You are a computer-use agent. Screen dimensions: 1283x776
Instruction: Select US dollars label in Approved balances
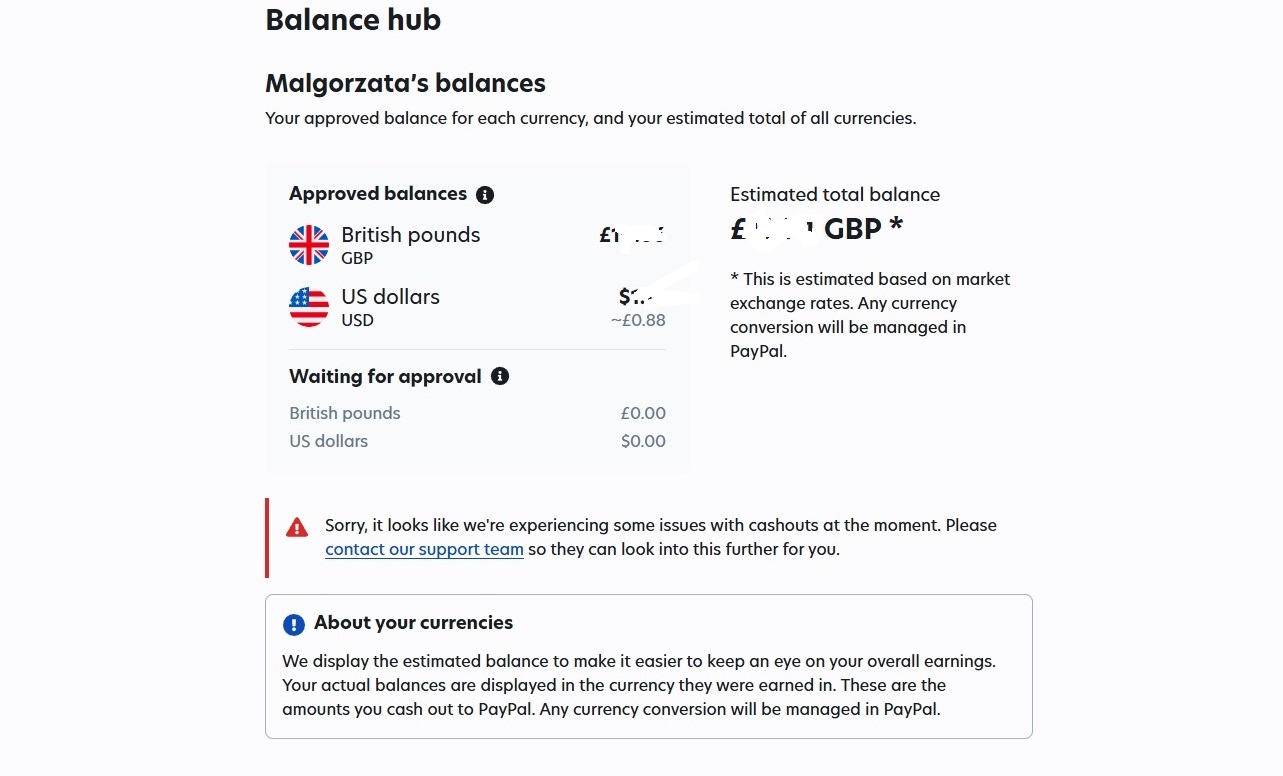click(x=390, y=297)
